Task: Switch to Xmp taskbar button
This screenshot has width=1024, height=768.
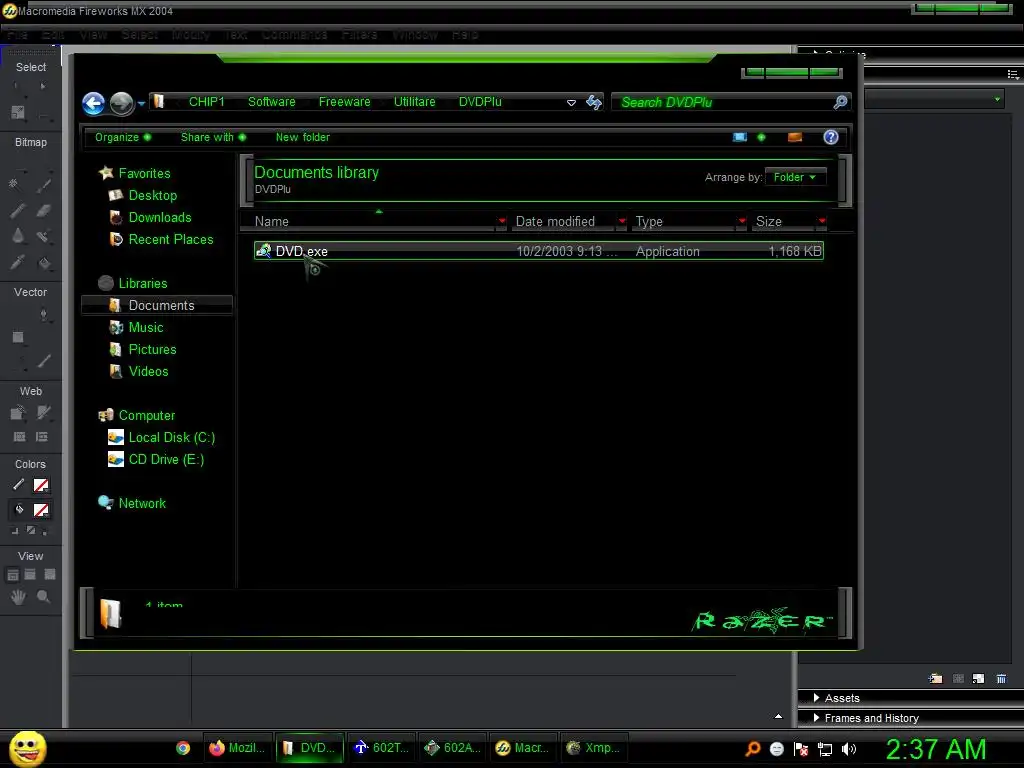Action: pyautogui.click(x=593, y=748)
